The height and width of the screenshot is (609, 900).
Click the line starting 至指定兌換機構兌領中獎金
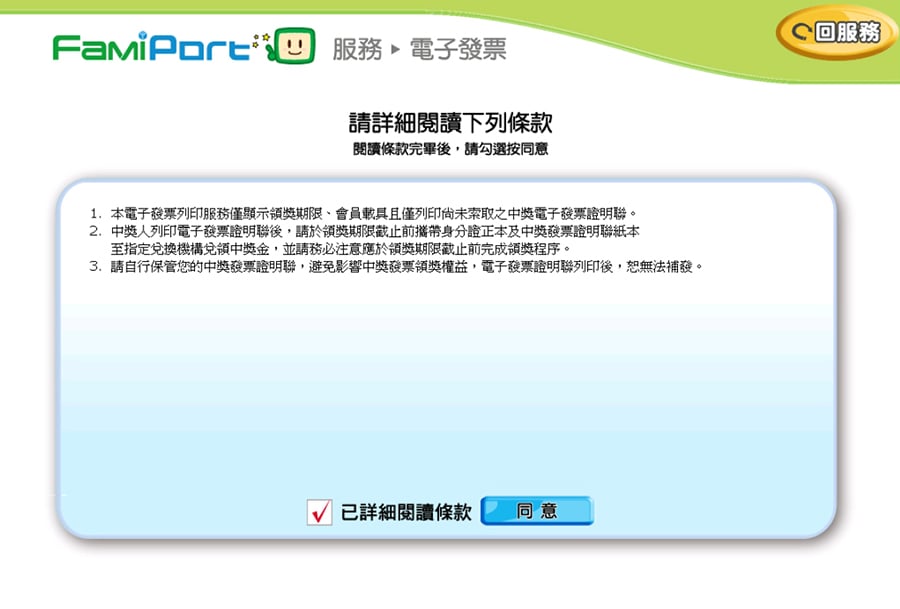tap(340, 248)
